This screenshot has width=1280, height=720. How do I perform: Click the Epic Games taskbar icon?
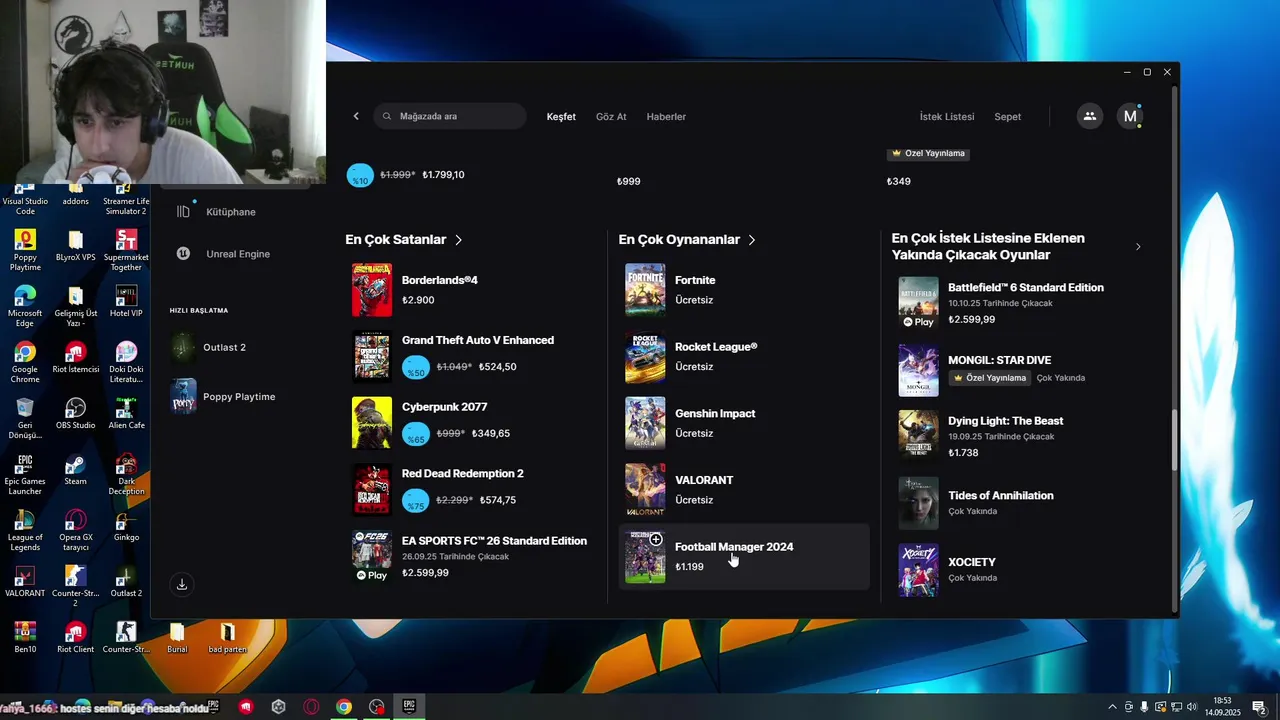click(x=409, y=707)
